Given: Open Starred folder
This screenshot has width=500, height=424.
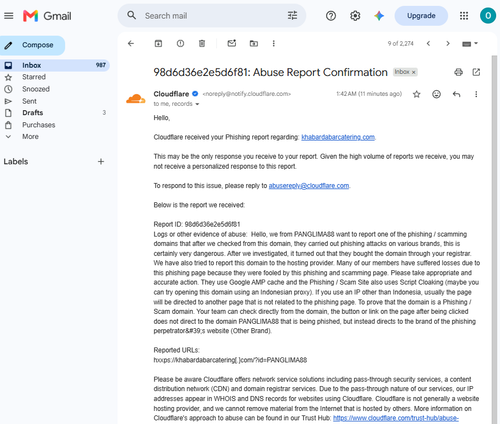Looking at the screenshot, I should 34,77.
